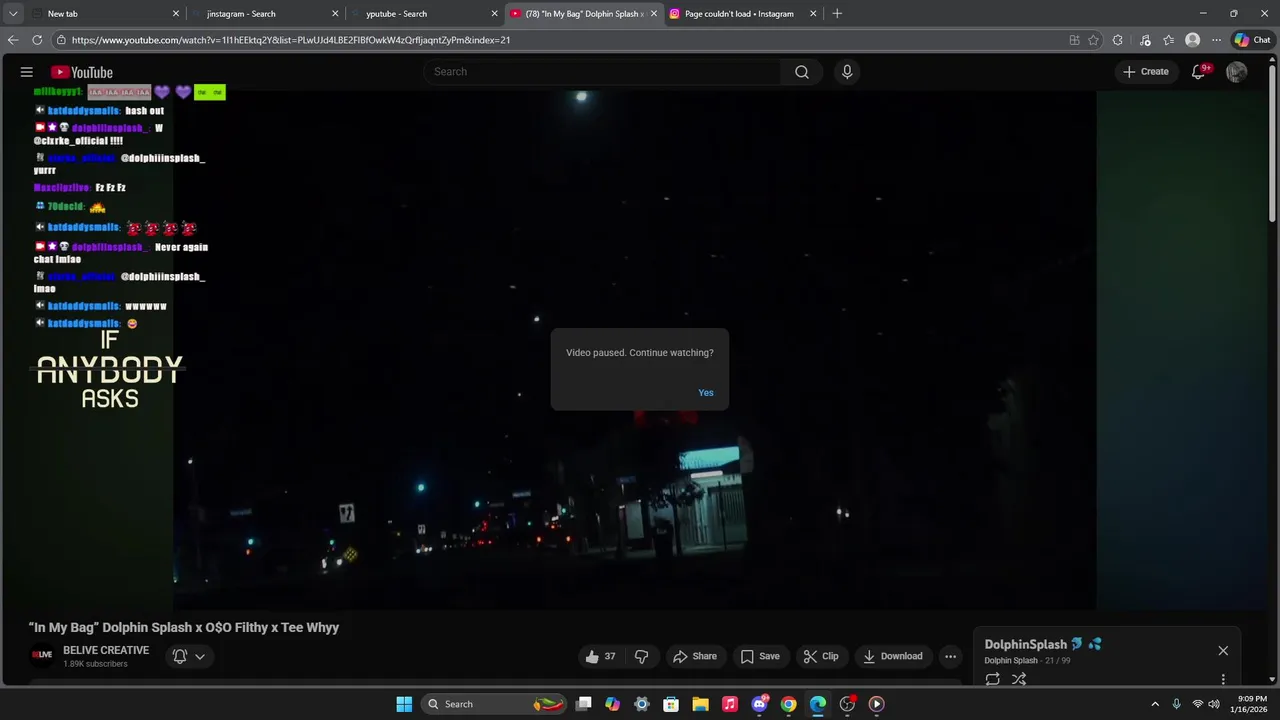Viewport: 1280px width, 720px height.
Task: Open Google Chrome from taskbar
Action: tap(789, 704)
